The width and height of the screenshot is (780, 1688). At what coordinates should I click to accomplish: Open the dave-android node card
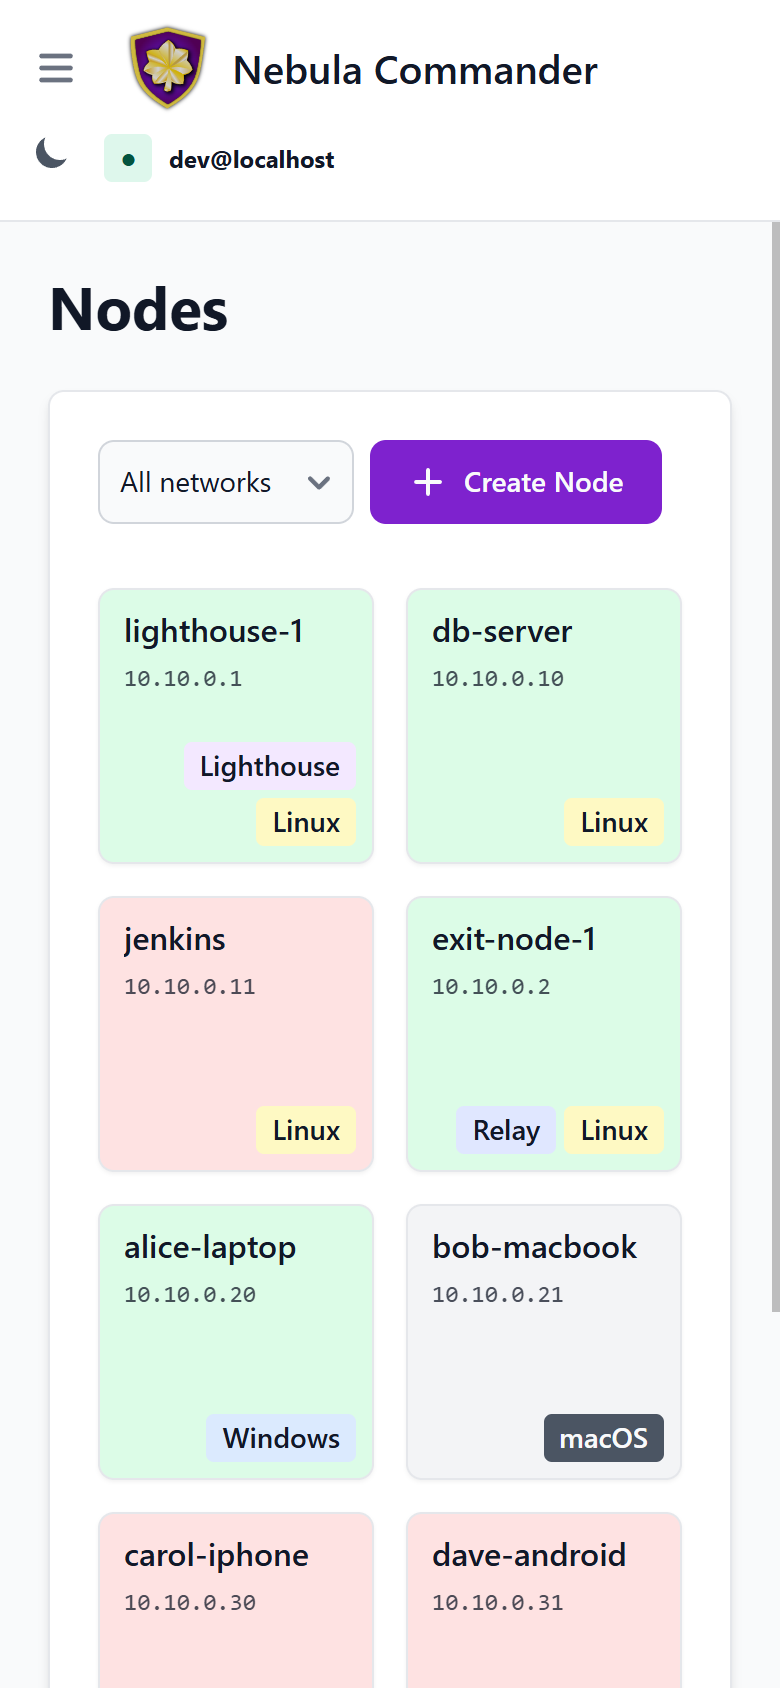(544, 1600)
